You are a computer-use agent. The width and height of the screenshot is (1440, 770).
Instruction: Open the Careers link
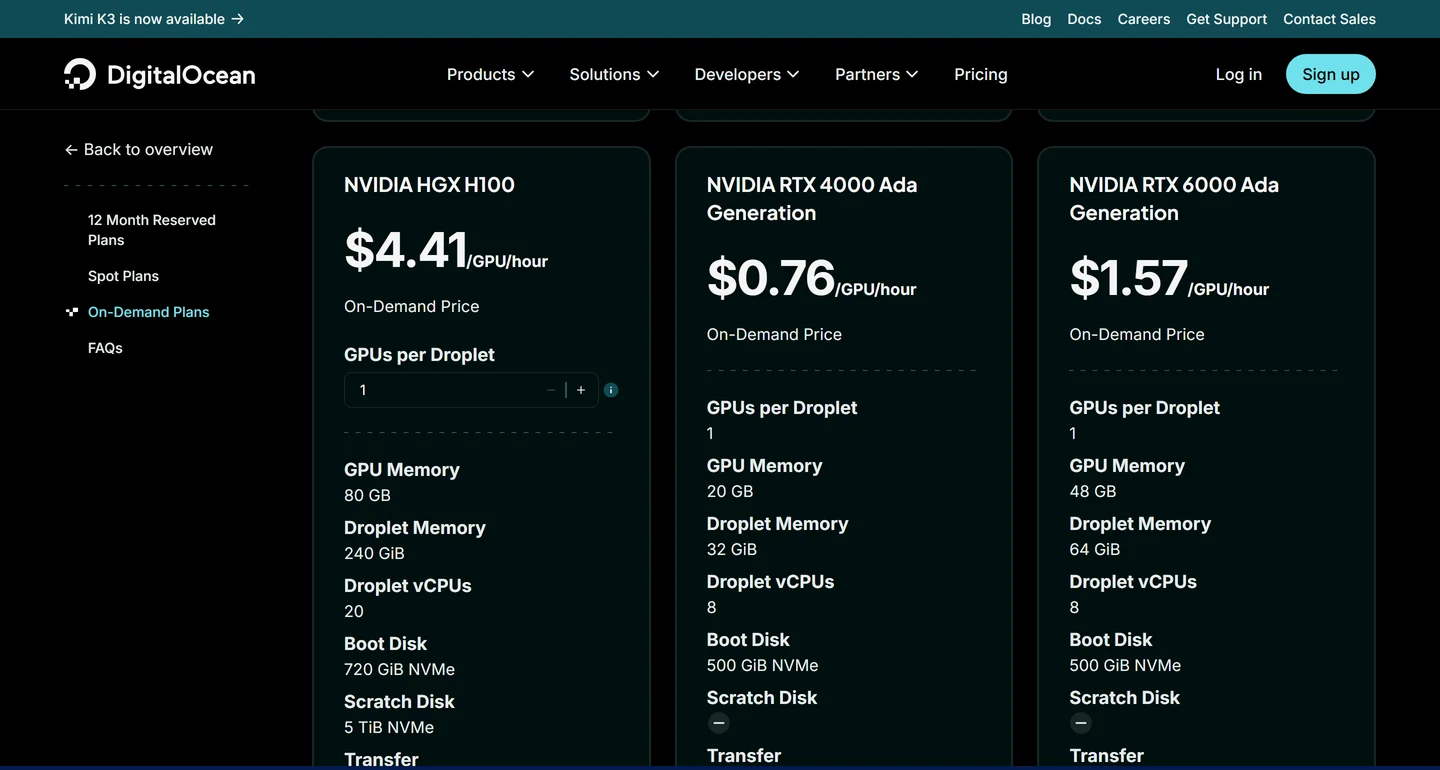pos(1144,19)
